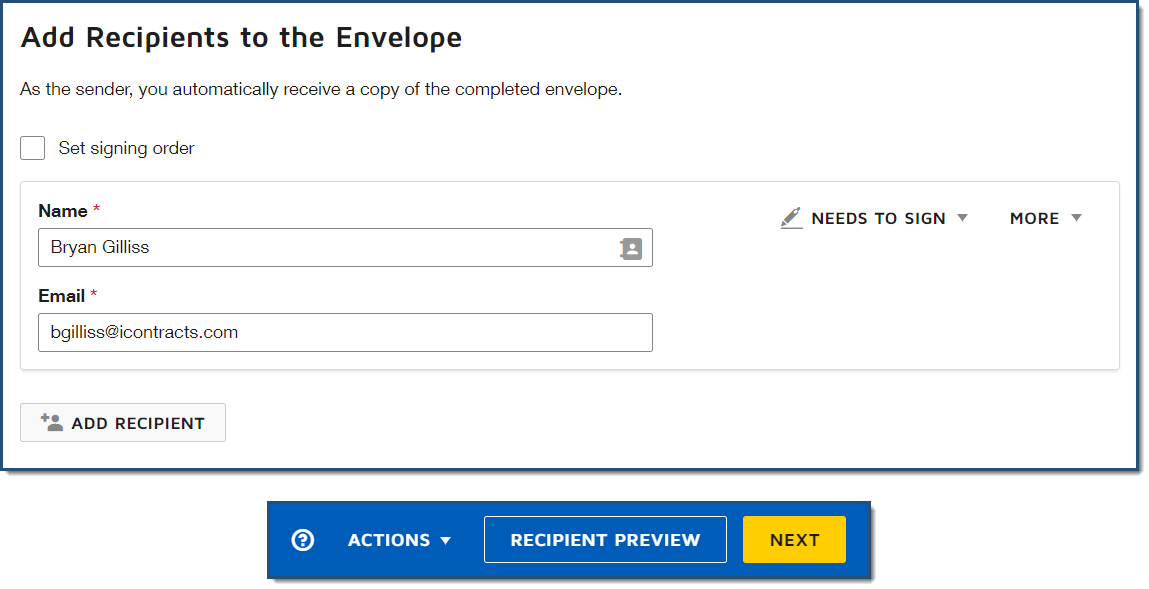Focus the Name field containing Bryan Gilliss
Screen dimensions: 1149x589
tap(345, 248)
